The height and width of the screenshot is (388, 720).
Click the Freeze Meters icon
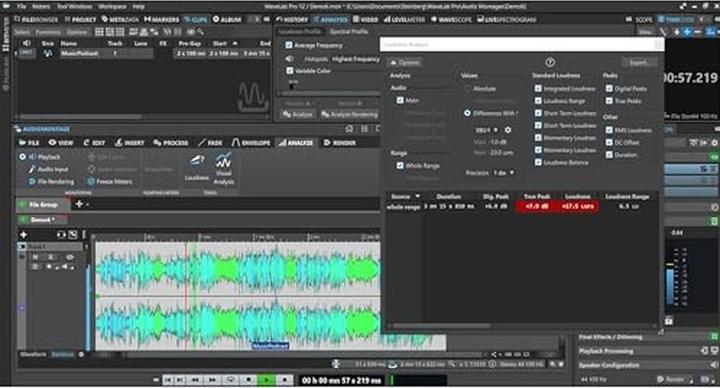coord(91,182)
